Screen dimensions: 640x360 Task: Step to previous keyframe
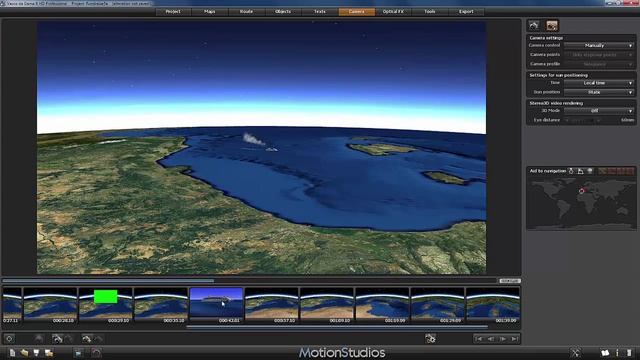(x=491, y=339)
